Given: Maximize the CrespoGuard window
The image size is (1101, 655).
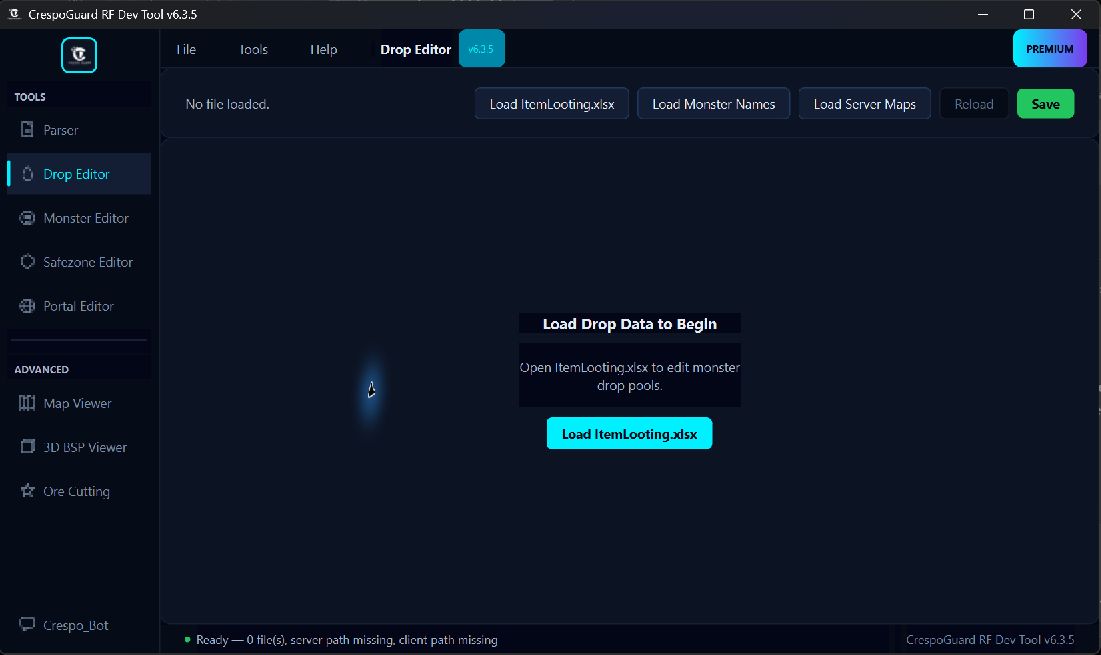Looking at the screenshot, I should click(1029, 14).
